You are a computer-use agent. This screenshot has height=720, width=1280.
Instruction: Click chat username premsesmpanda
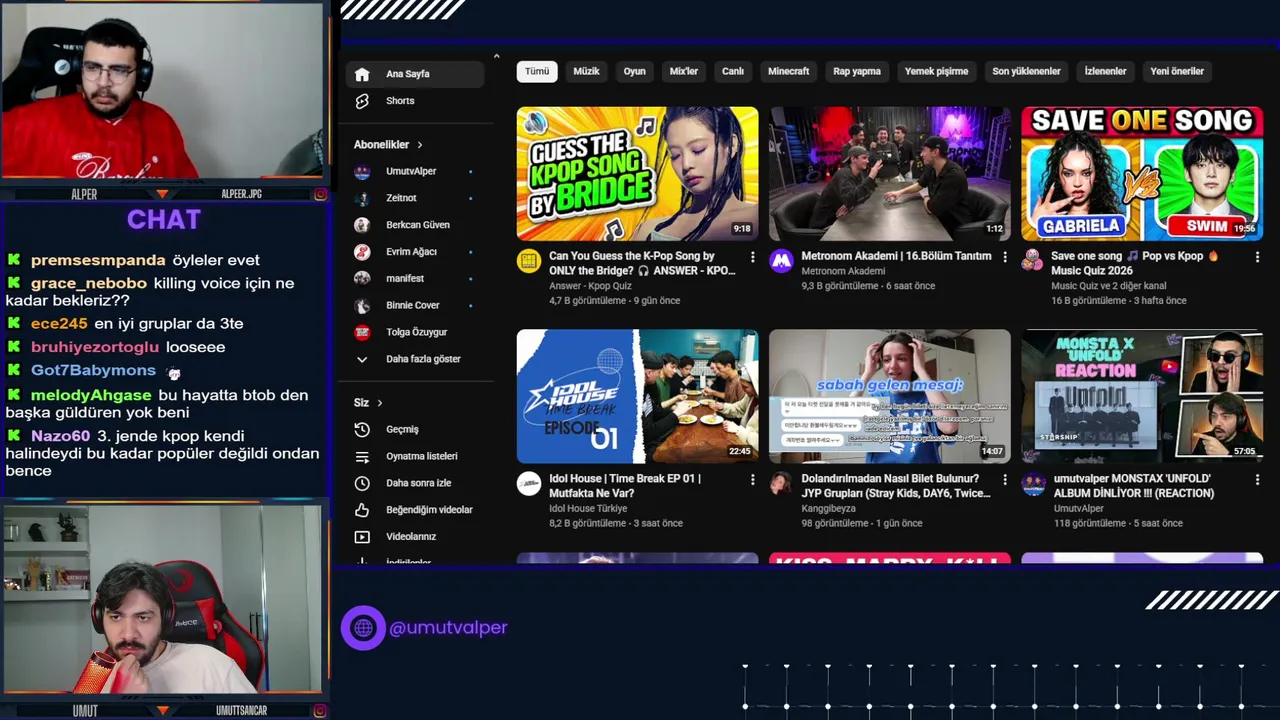[x=98, y=260]
